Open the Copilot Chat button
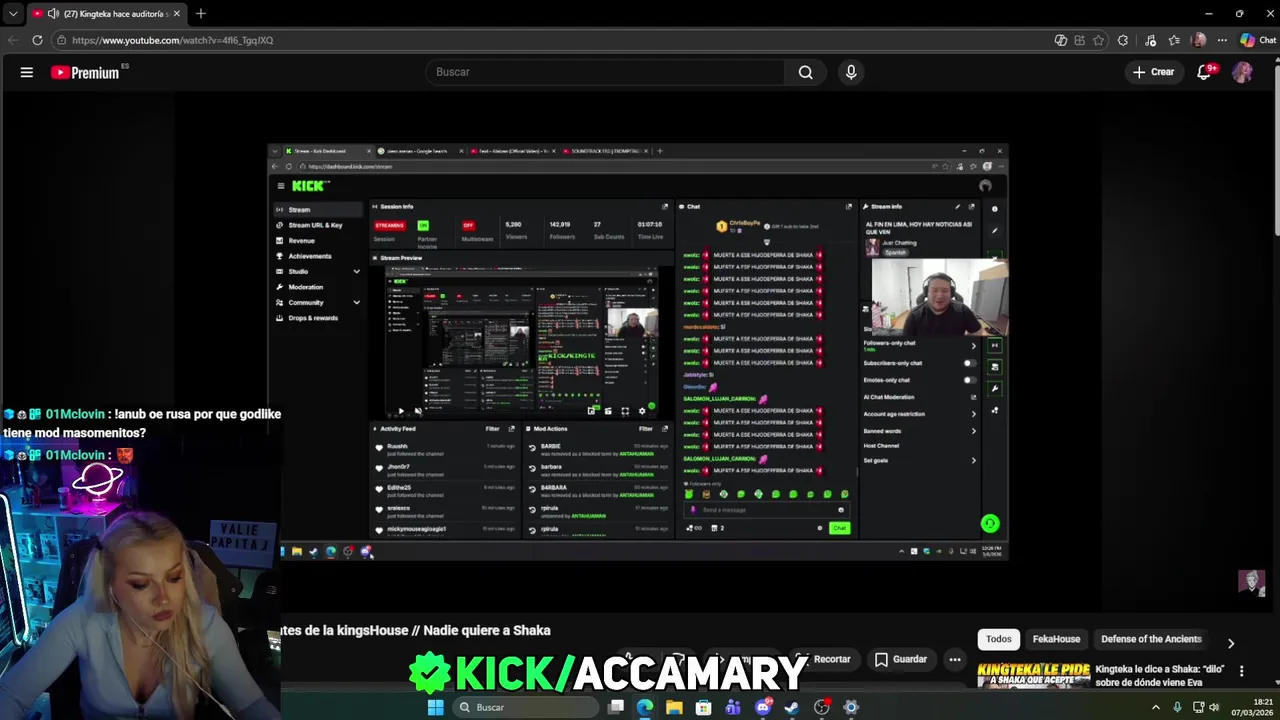This screenshot has width=1280, height=720. coord(1258,40)
